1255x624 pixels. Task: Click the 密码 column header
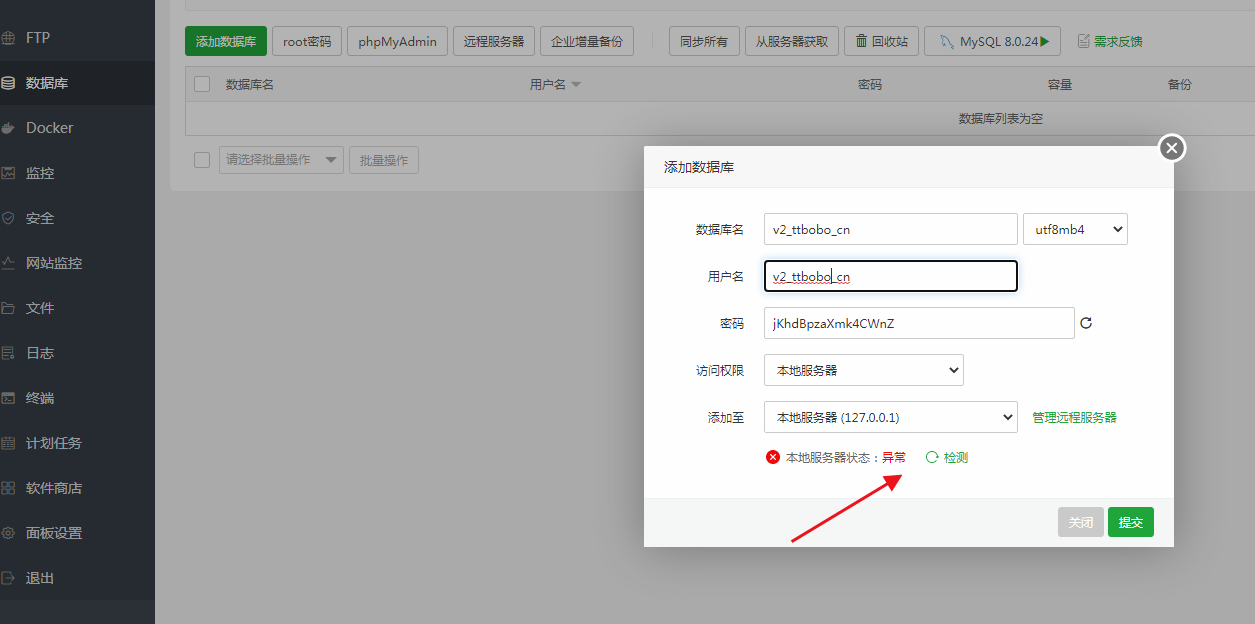click(x=870, y=85)
